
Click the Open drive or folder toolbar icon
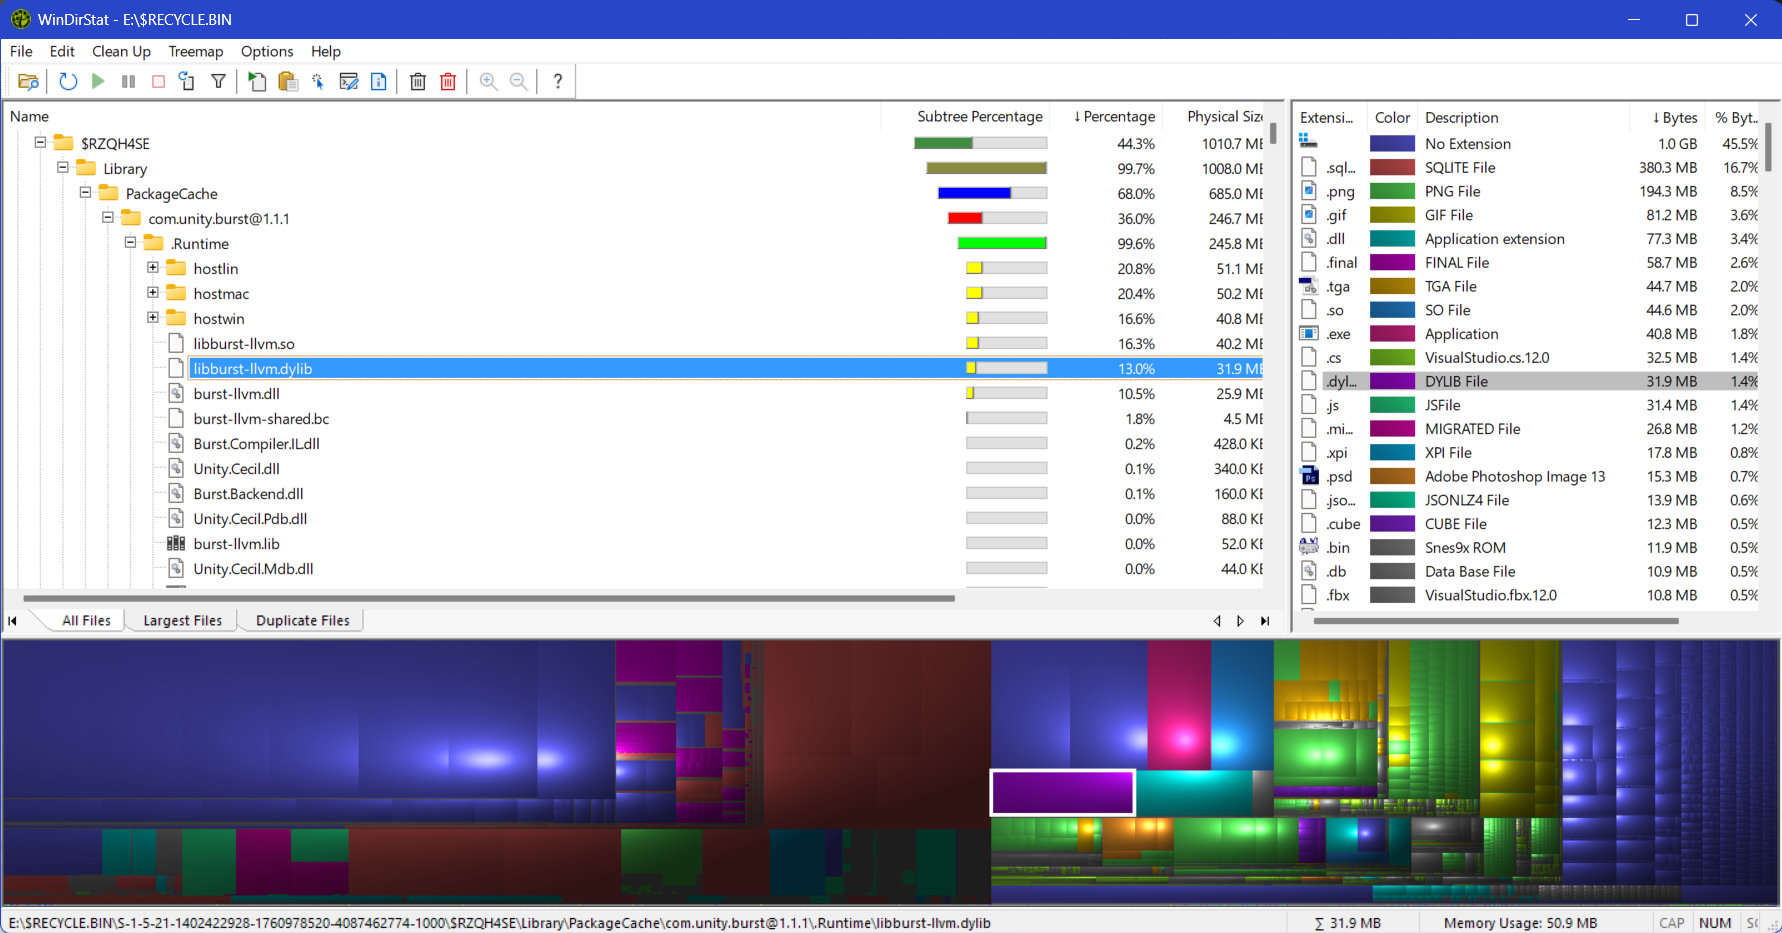(x=28, y=82)
